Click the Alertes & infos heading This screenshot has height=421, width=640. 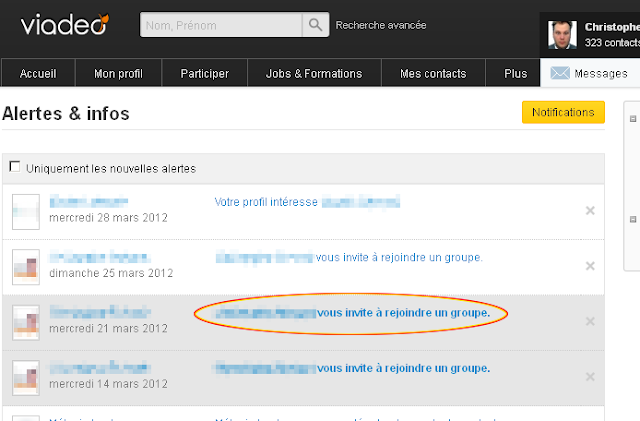[x=66, y=114]
